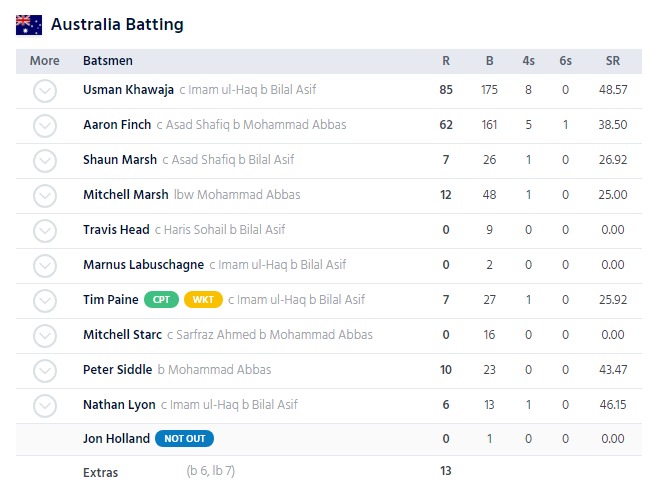Expand Marnus Labuschagne's row chevron
Viewport: 648px width, 481px height.
(x=44, y=266)
